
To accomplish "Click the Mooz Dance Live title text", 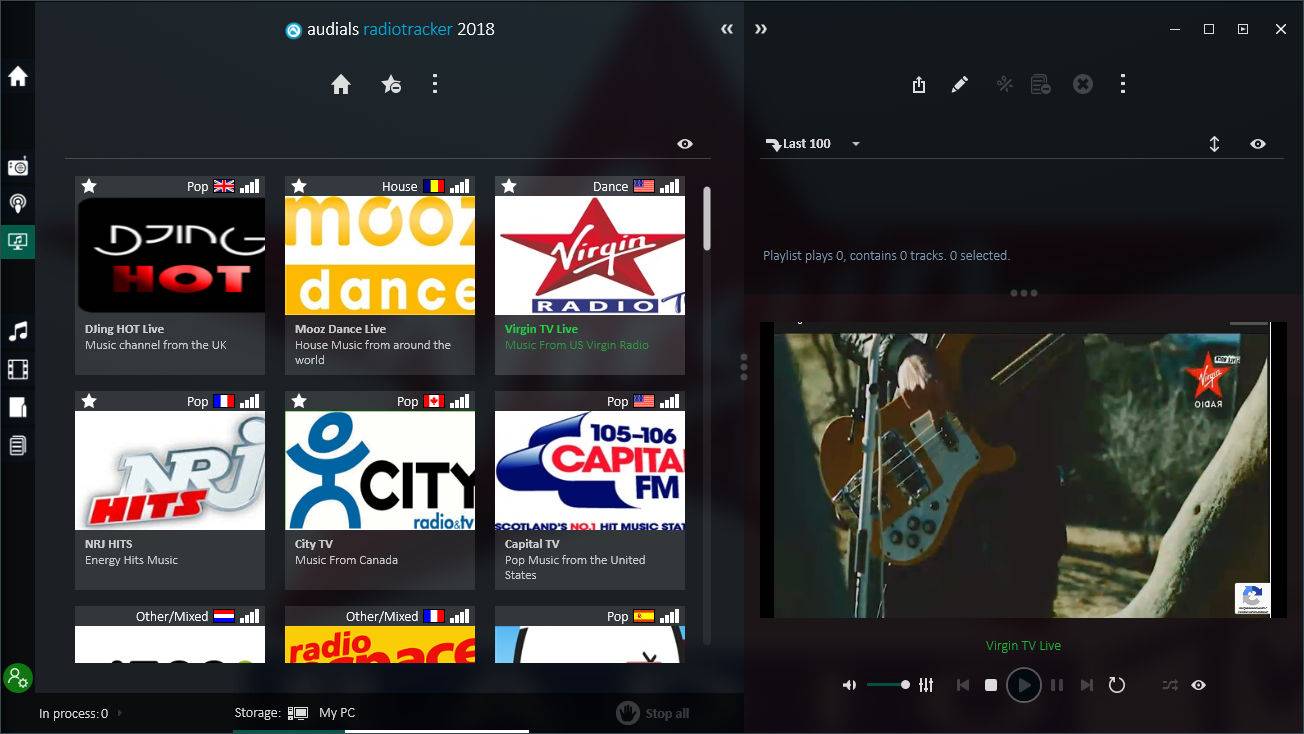I will [340, 329].
